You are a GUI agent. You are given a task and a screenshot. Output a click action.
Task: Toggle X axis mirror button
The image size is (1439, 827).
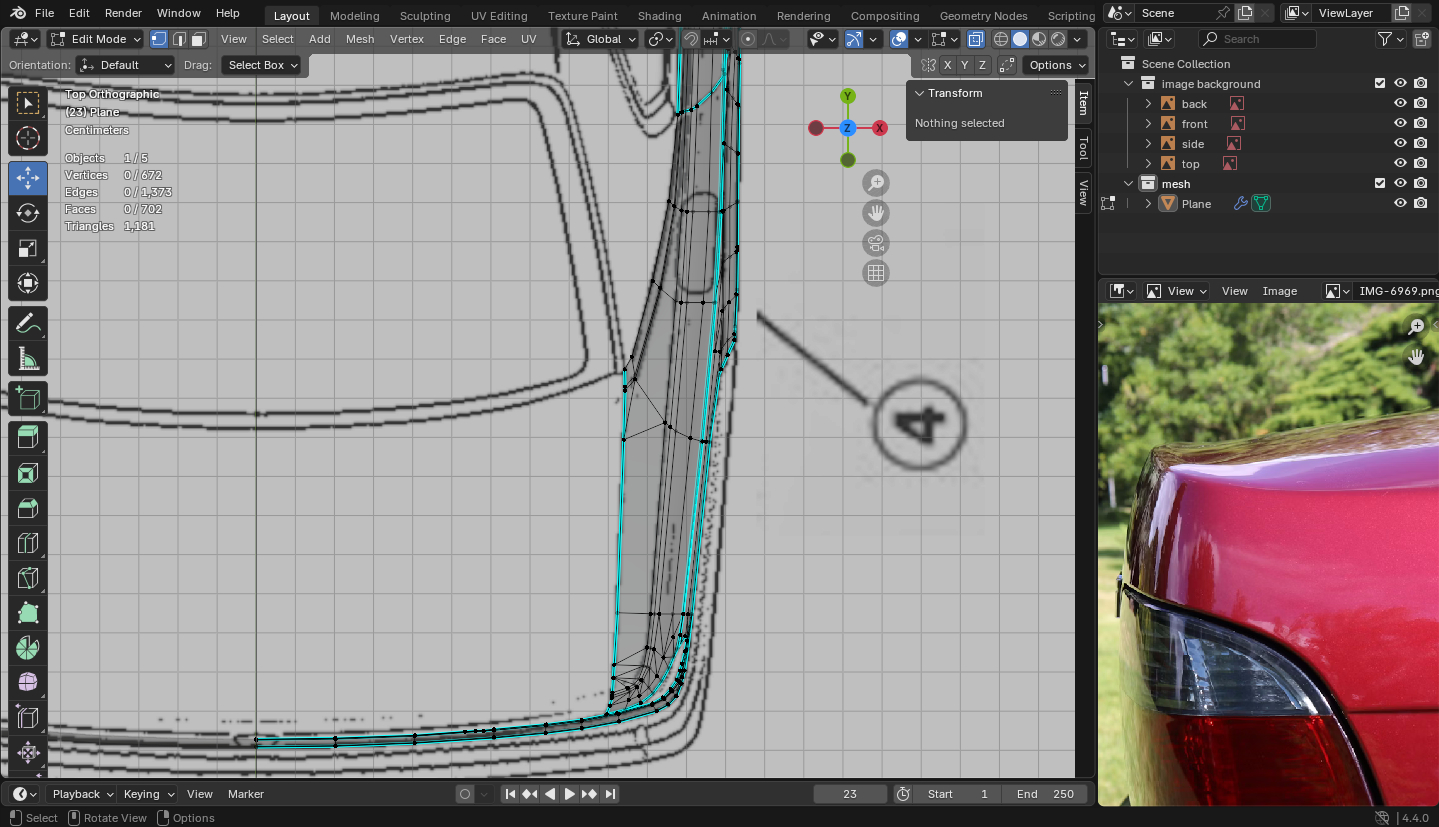(947, 65)
